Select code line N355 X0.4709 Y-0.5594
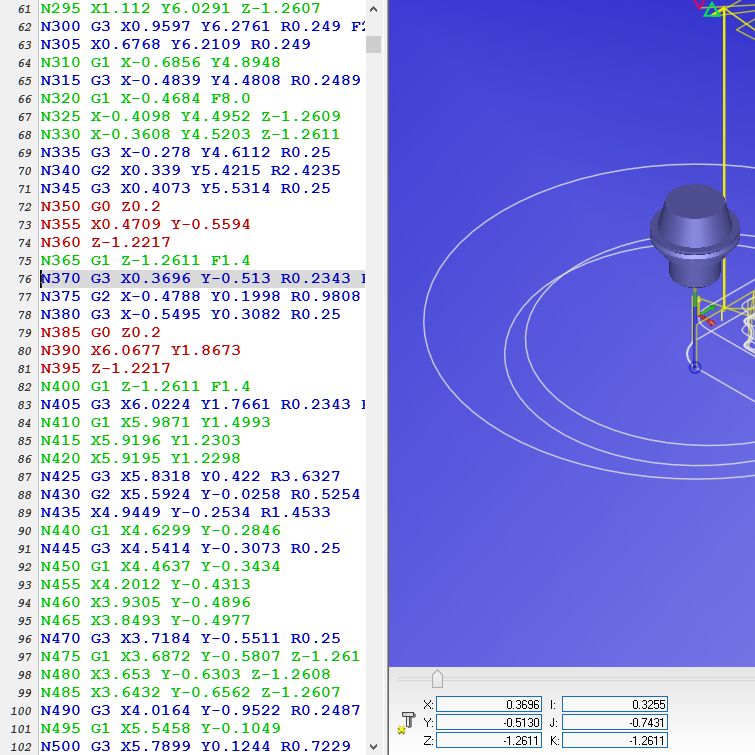This screenshot has height=755, width=755. (145, 224)
